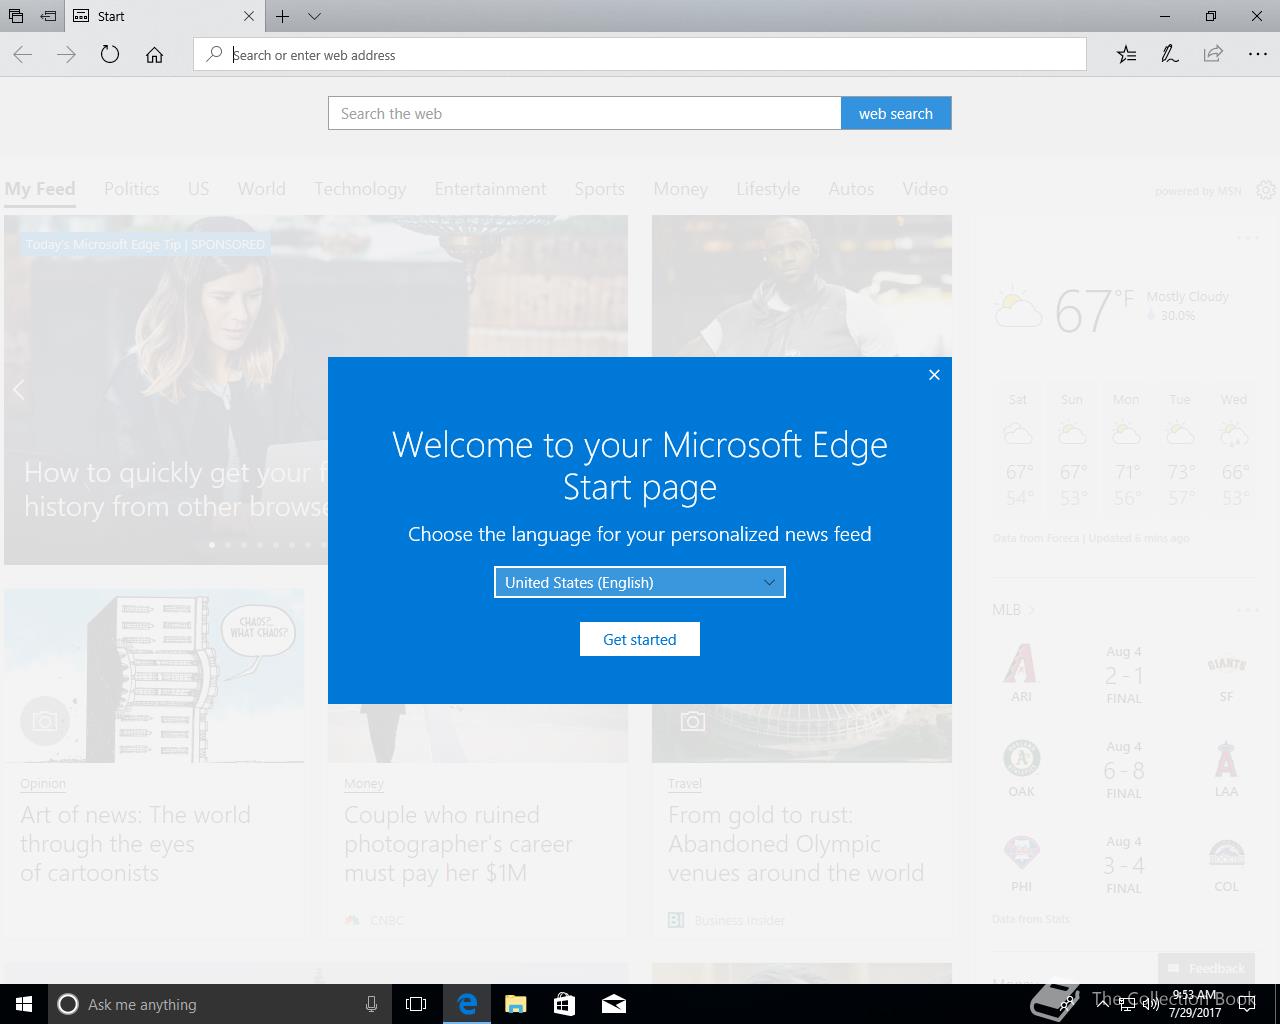
Task: Open a new tab with the plus icon
Action: [283, 16]
